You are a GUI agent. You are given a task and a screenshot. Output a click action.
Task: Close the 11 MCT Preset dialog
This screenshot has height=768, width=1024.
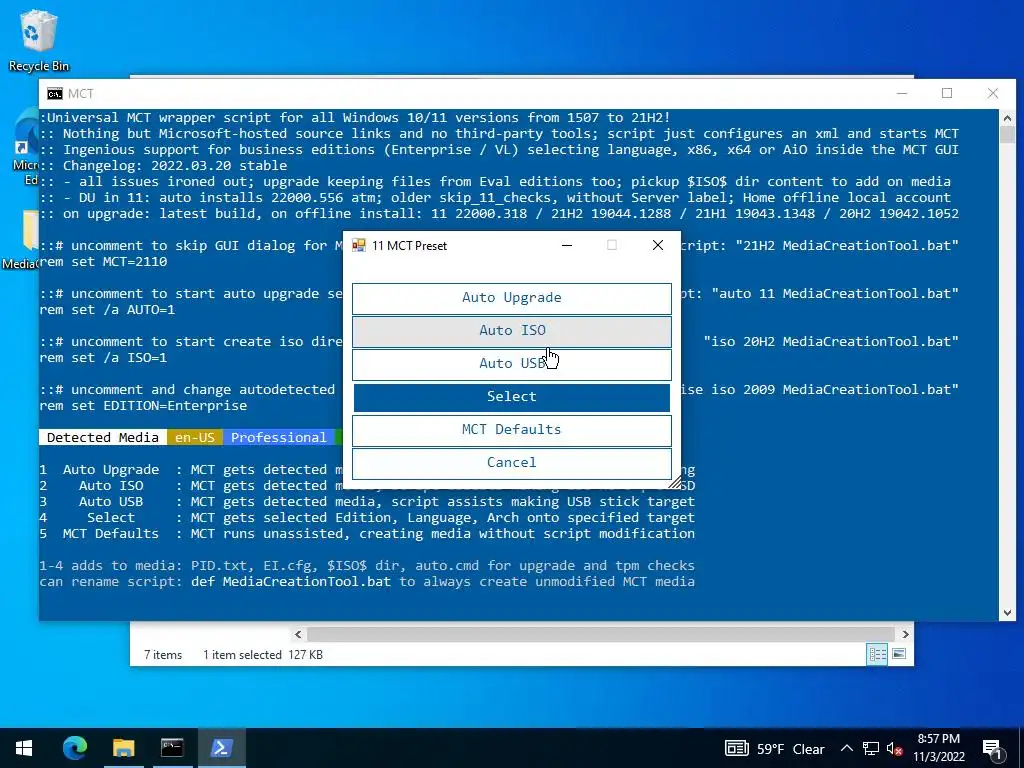click(x=658, y=245)
